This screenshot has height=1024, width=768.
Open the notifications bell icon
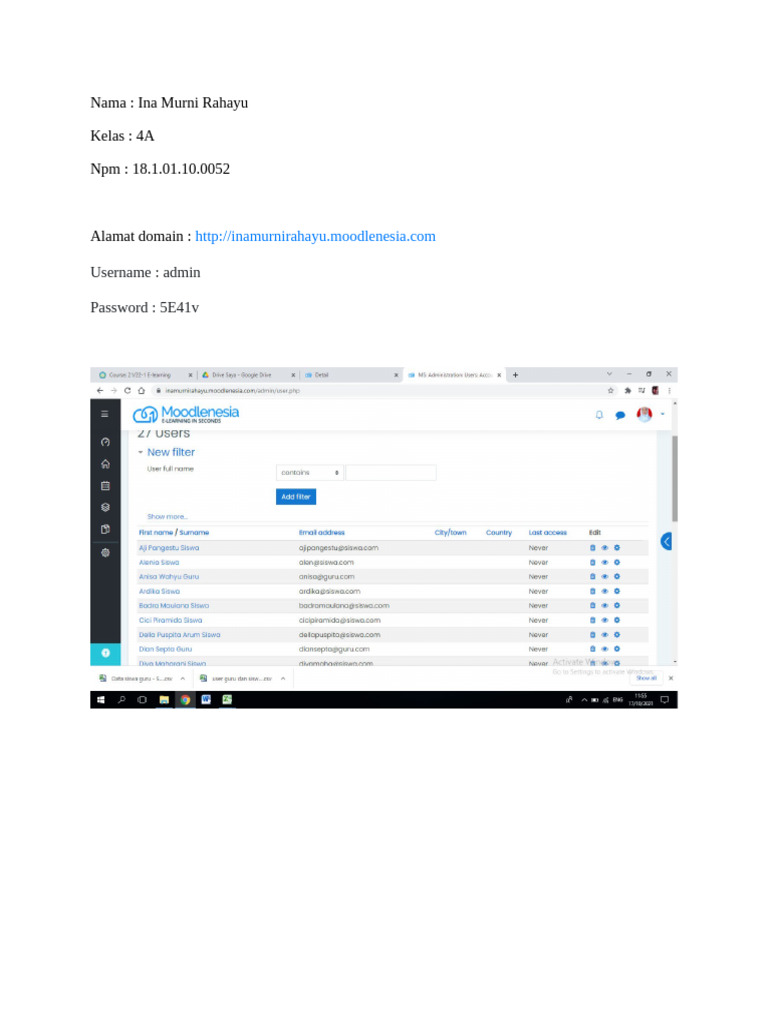click(x=599, y=415)
